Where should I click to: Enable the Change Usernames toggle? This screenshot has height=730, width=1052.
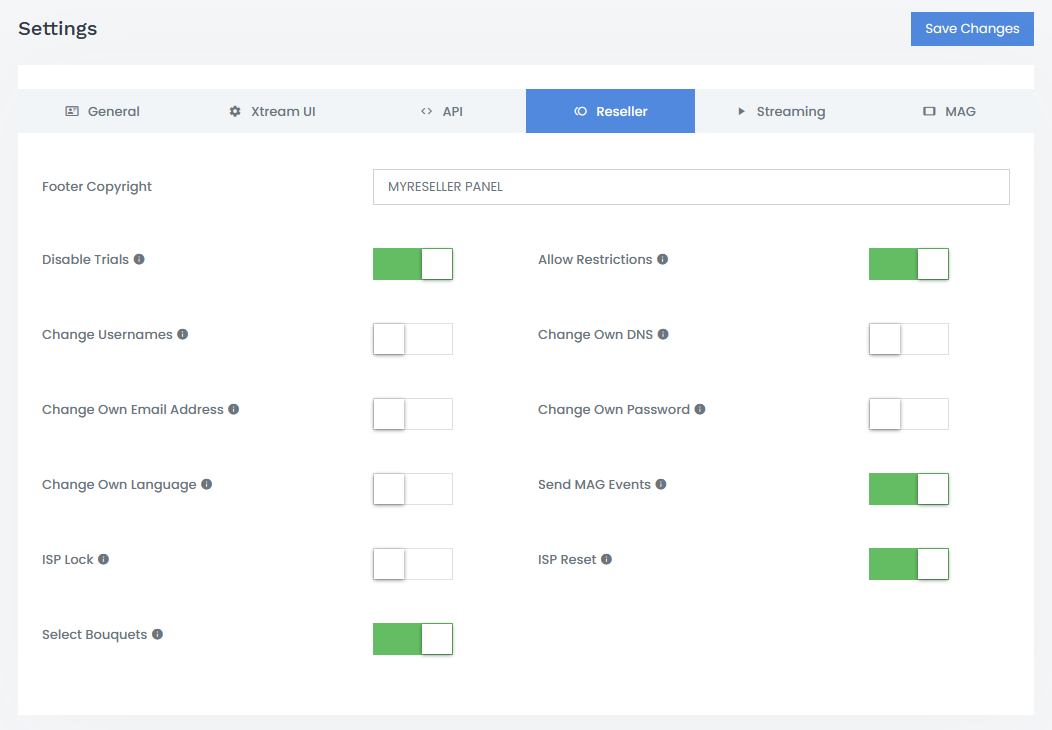(413, 339)
